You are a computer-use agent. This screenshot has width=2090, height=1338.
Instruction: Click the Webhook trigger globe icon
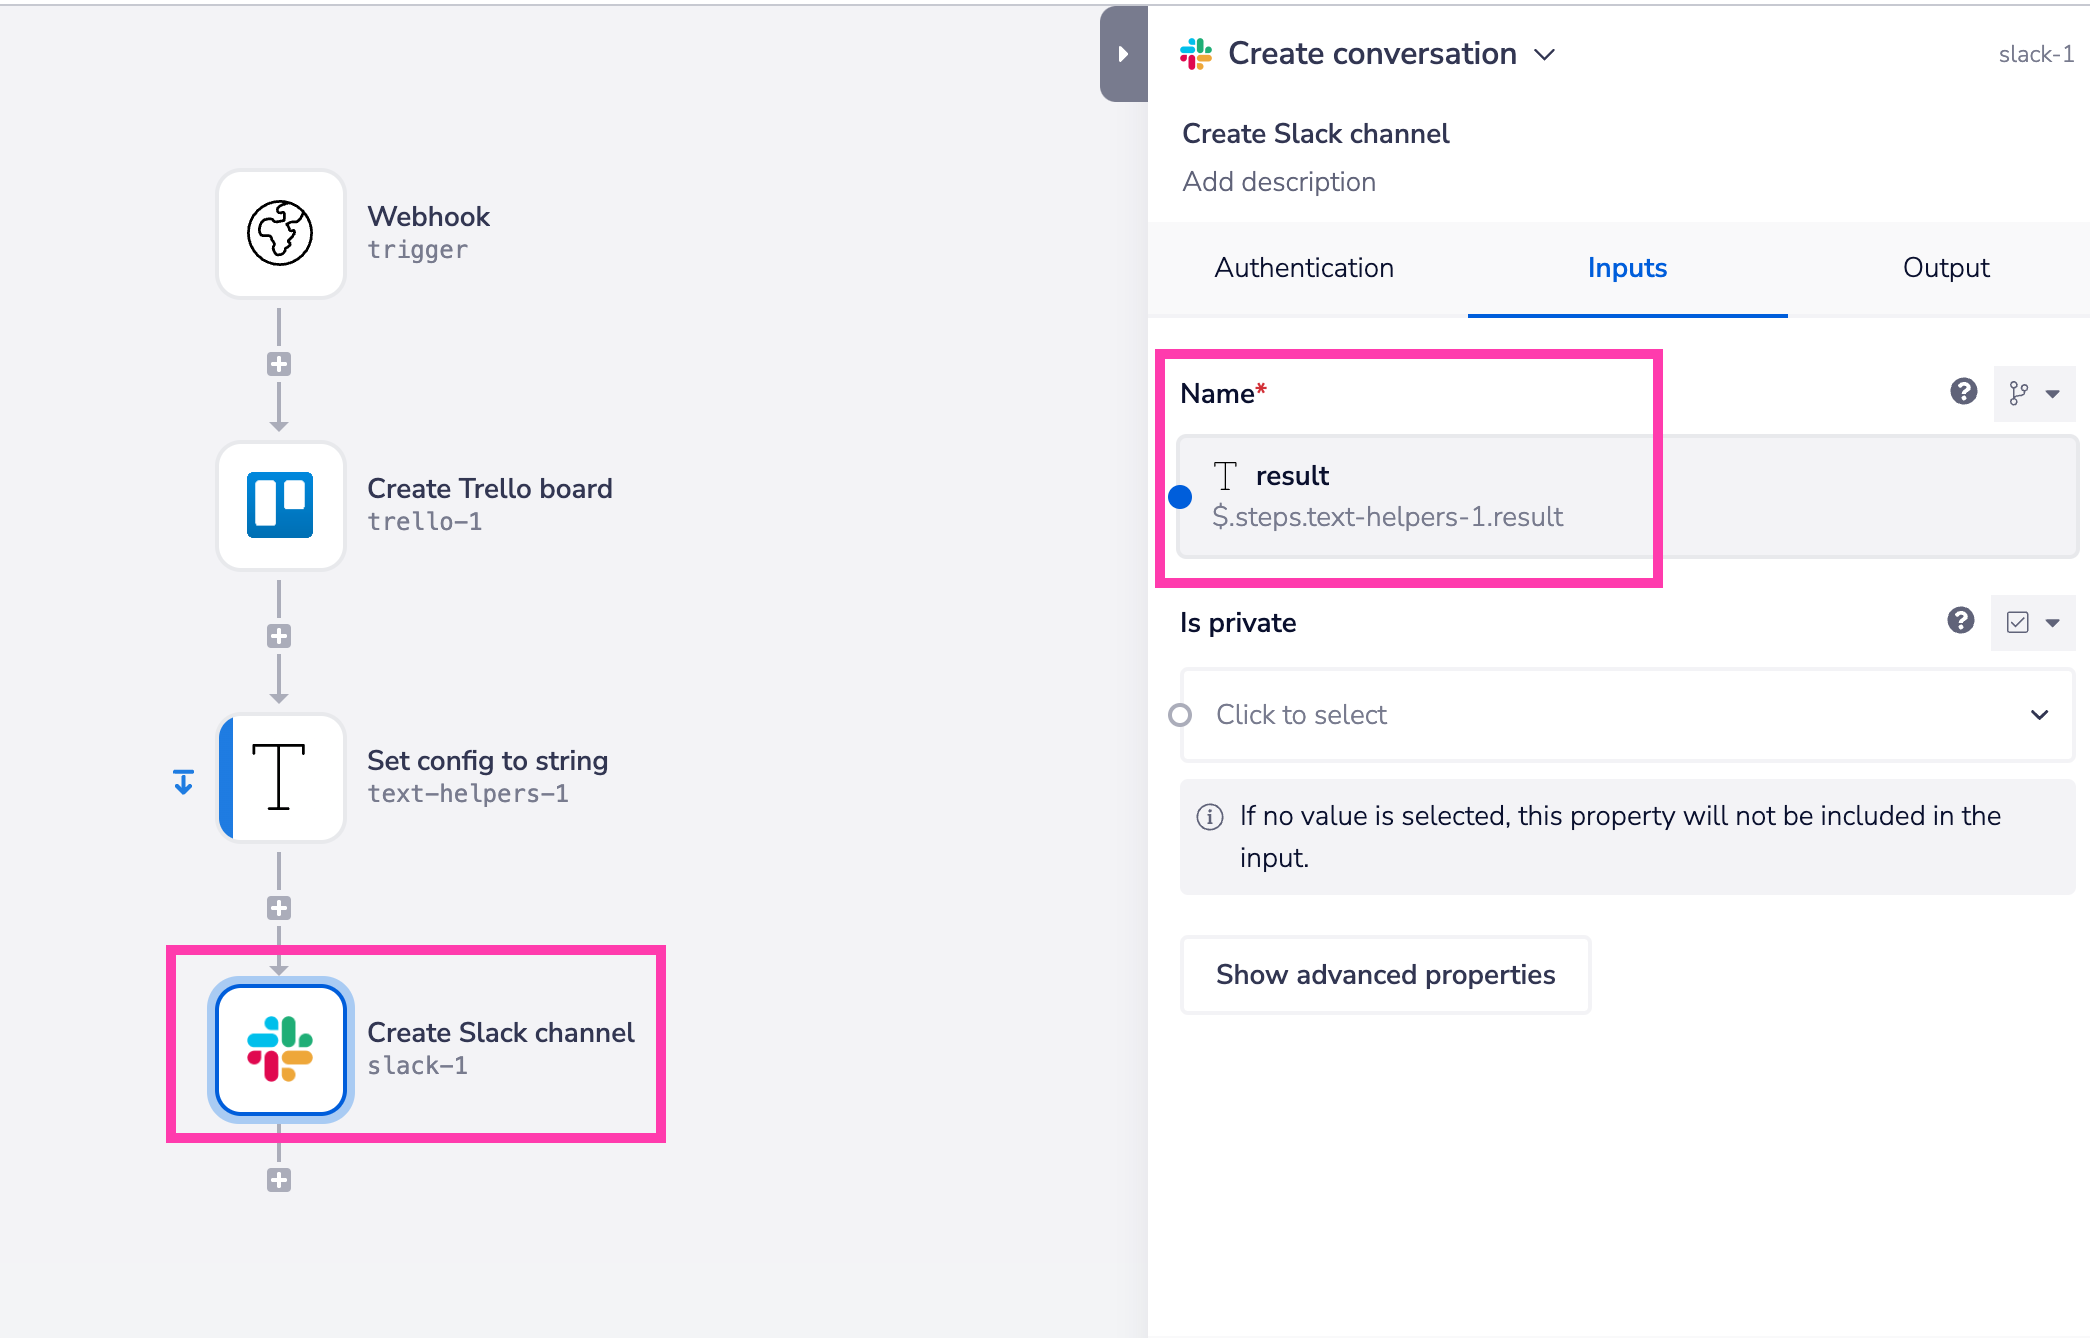[x=280, y=234]
